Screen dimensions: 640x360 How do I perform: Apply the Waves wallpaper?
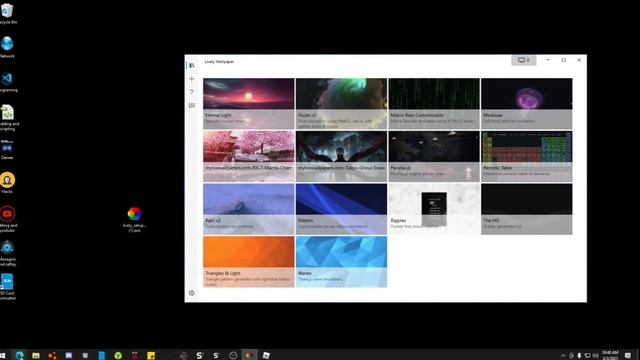click(341, 262)
